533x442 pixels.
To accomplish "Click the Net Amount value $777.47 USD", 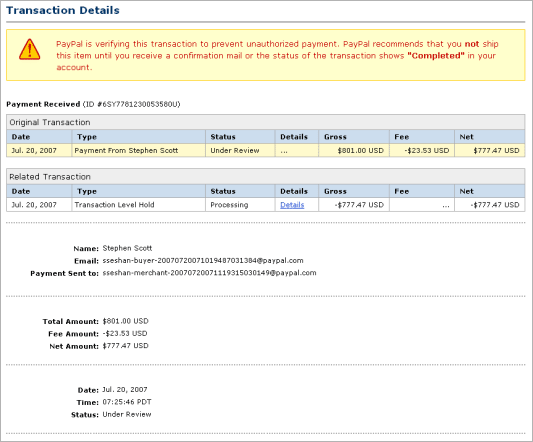I will [x=125, y=346].
